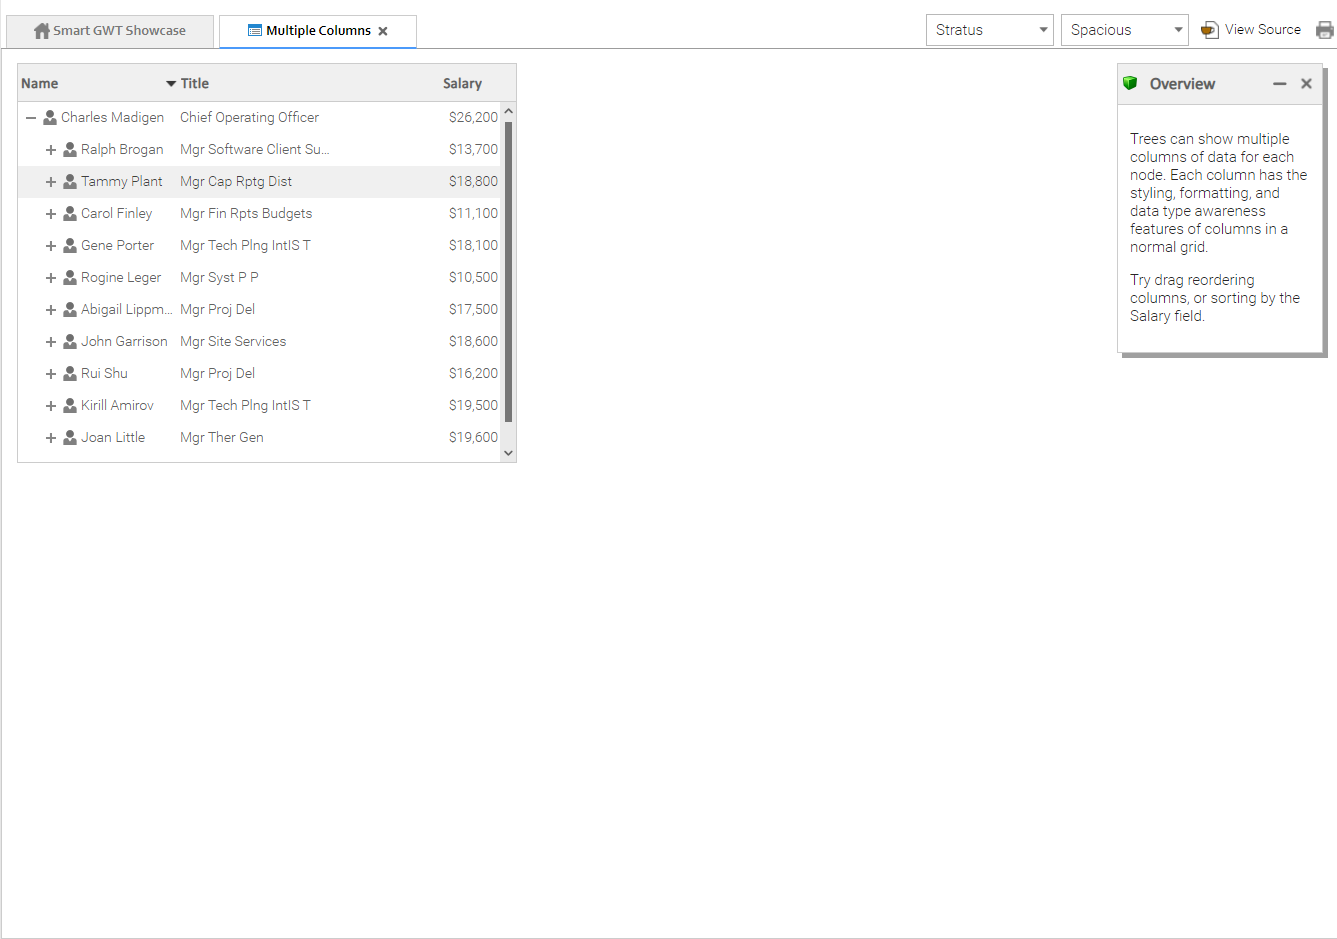Close the Multiple Columns tab
The height and width of the screenshot is (939, 1337).
click(x=383, y=31)
